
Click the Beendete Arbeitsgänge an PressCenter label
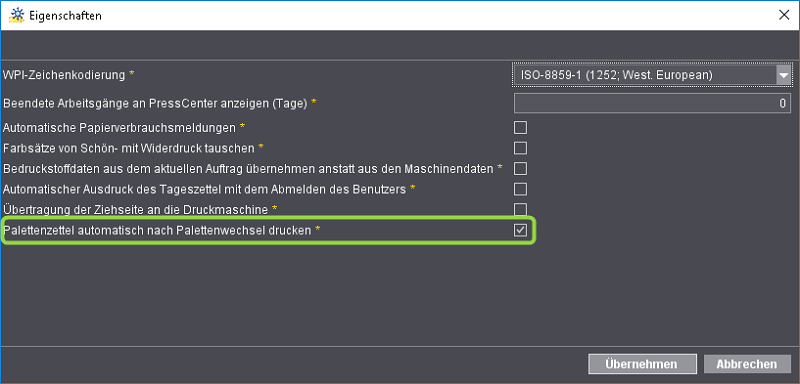(x=156, y=103)
